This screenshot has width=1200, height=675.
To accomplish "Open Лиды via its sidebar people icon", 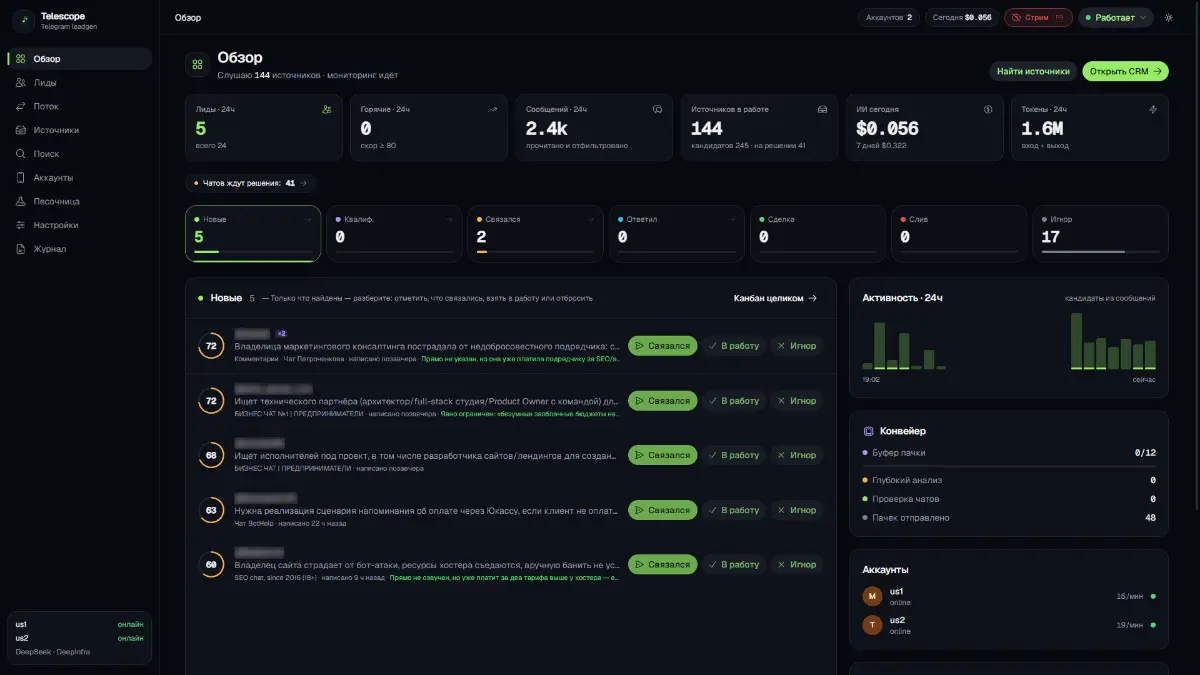I will tap(21, 83).
